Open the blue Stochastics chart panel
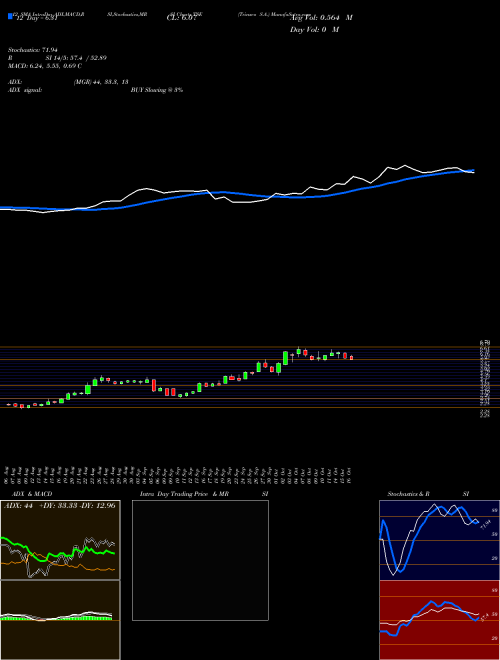500x660 pixels. [x=439, y=540]
